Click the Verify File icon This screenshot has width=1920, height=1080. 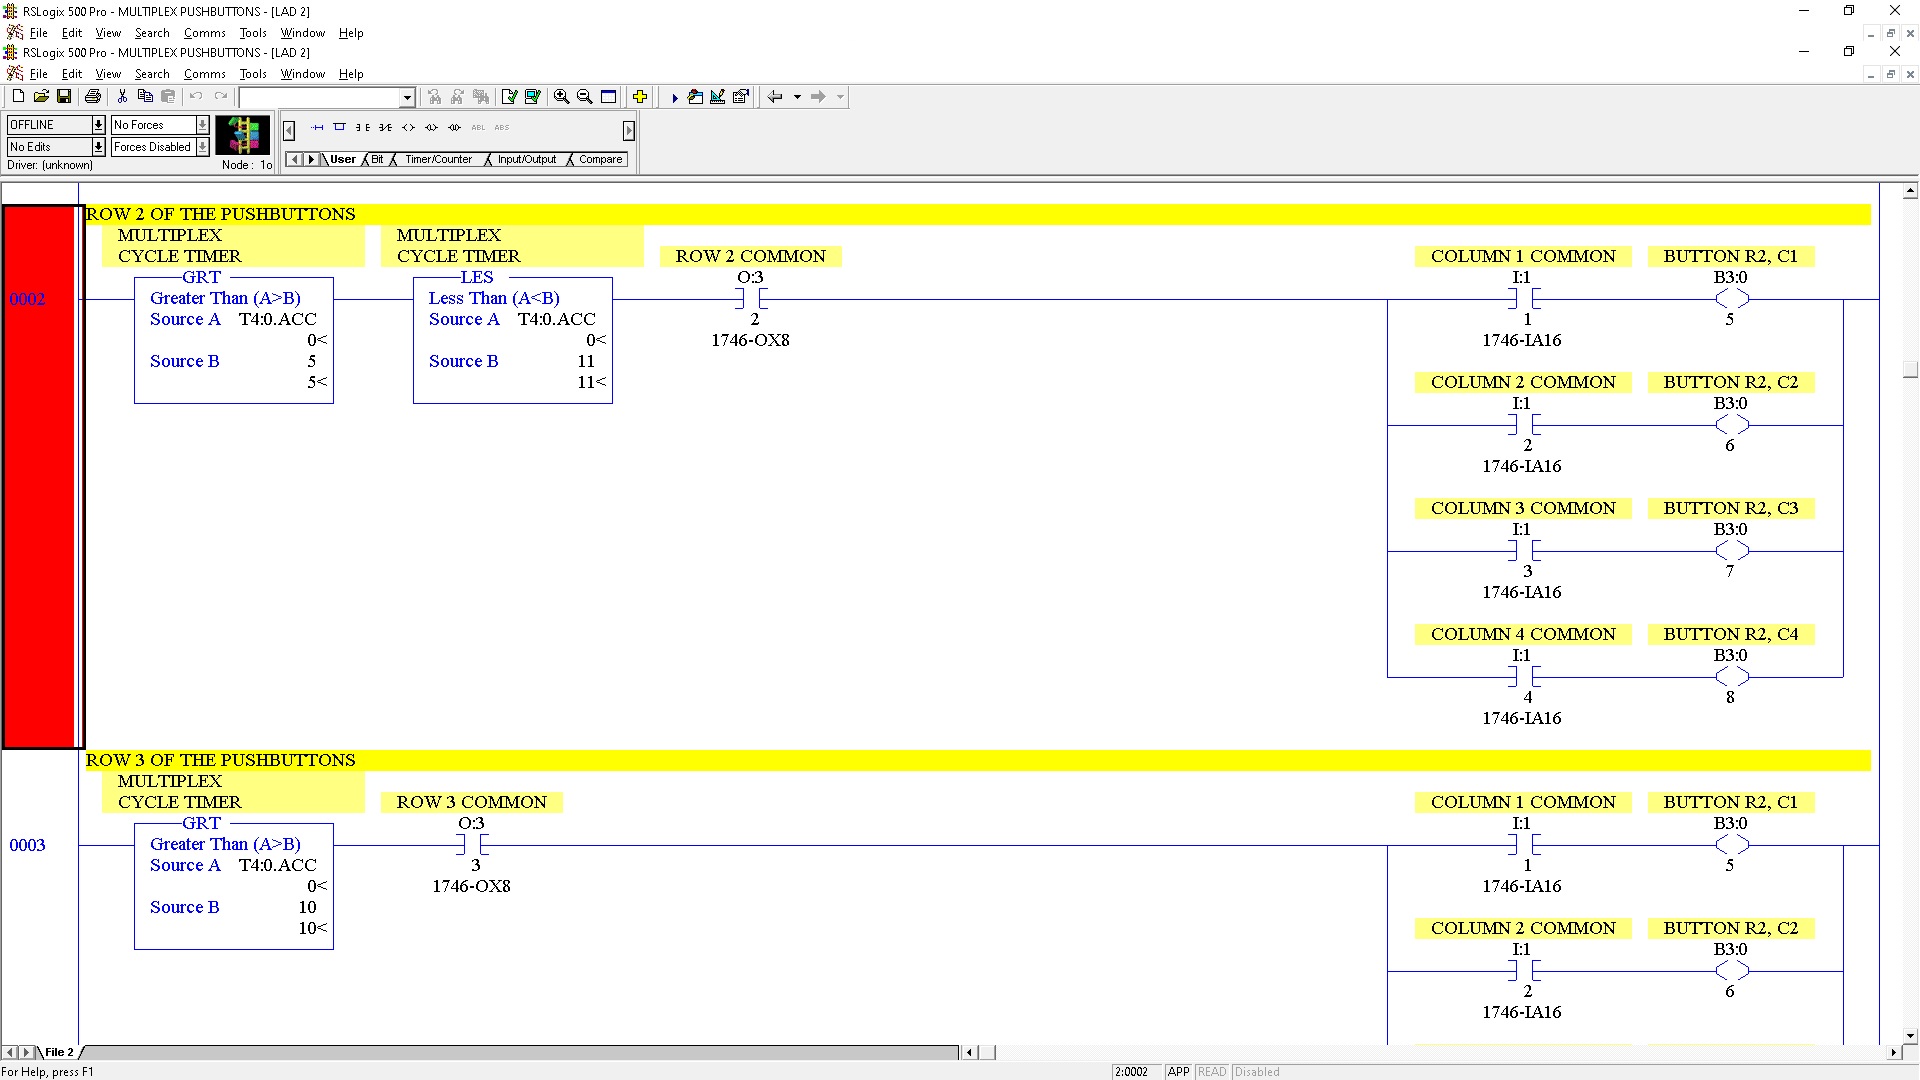point(510,97)
